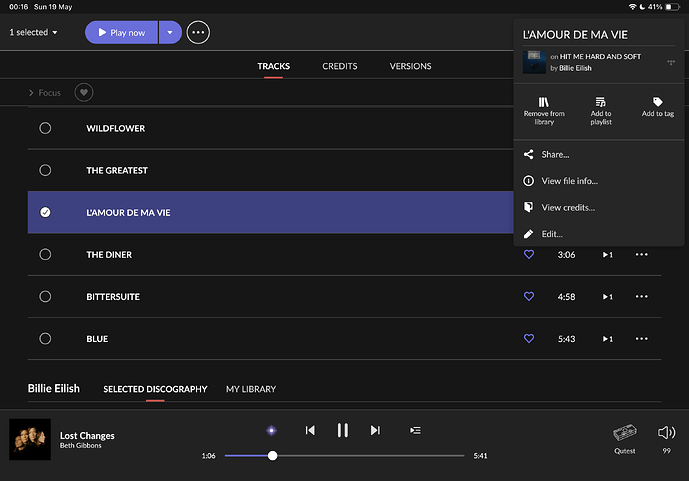Viewport: 689px width, 481px height.
Task: Click the now-playing album artwork thumbnail
Action: click(x=30, y=439)
